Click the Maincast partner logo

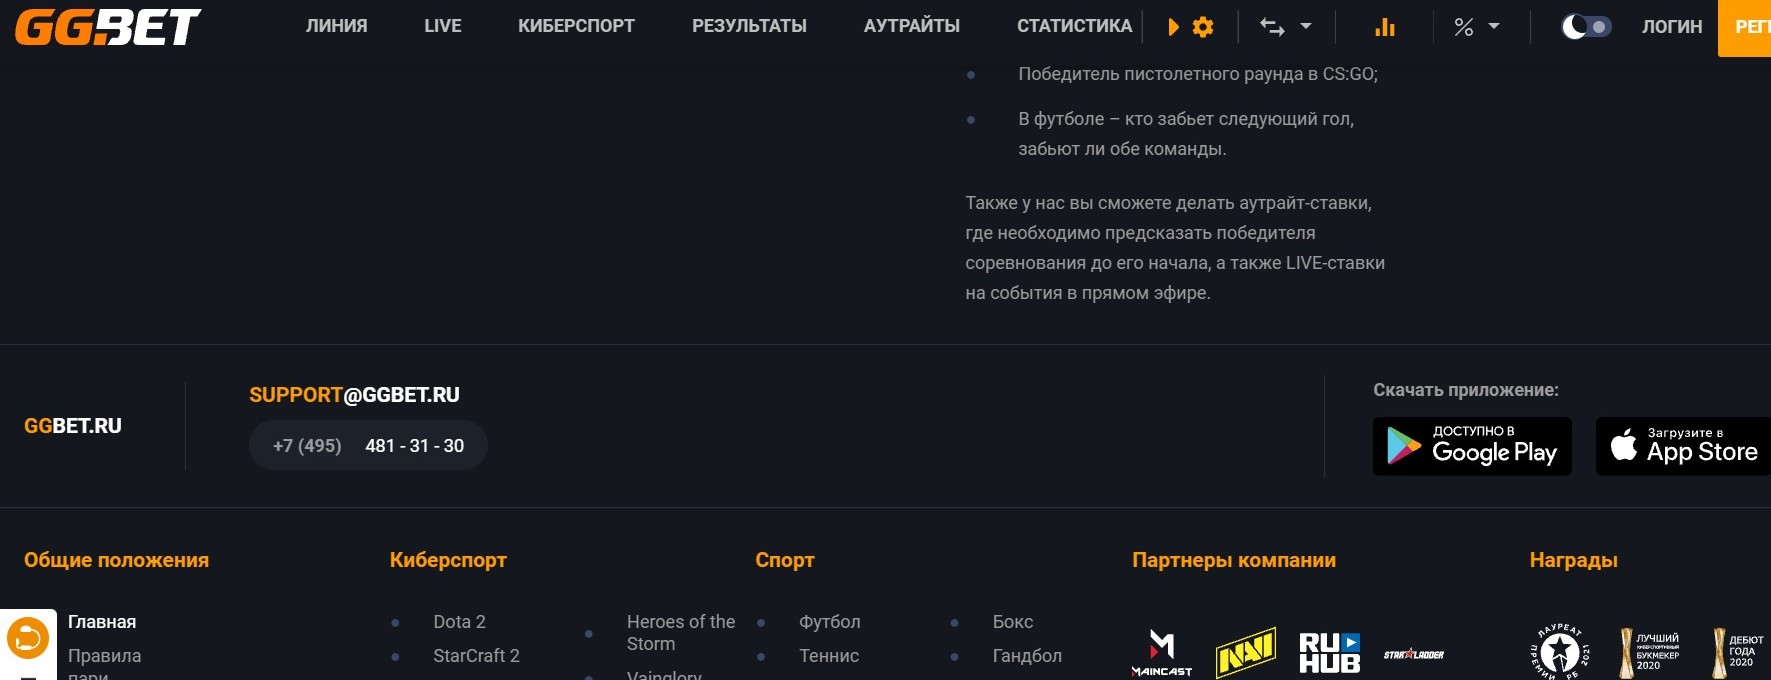pos(1161,653)
